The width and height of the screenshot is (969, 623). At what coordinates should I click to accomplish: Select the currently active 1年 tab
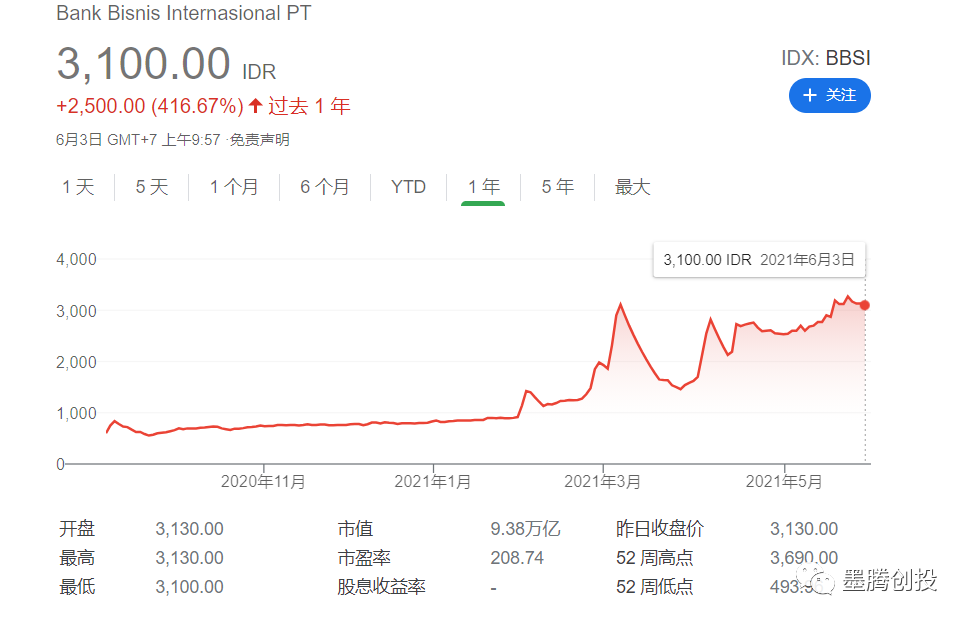483,186
